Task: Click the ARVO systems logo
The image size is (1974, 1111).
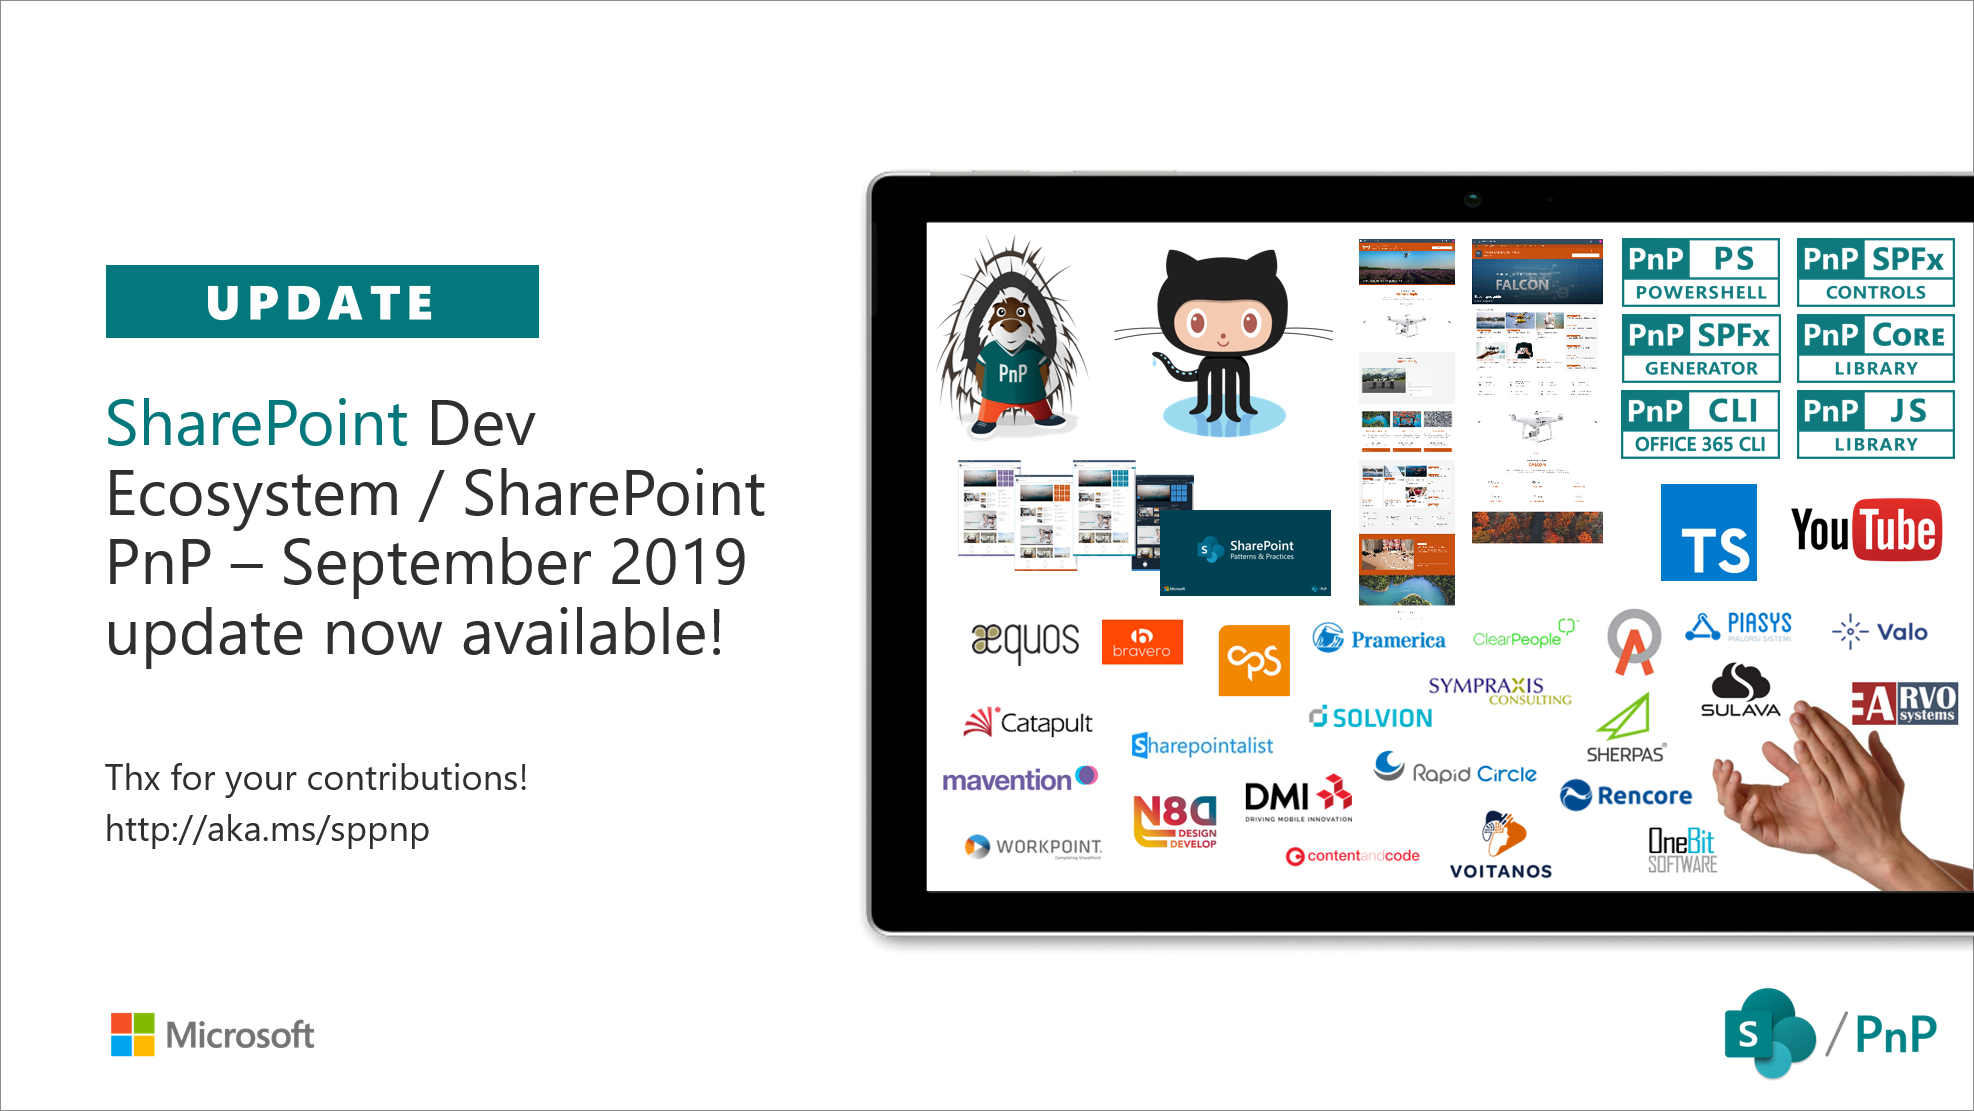Action: (1904, 703)
